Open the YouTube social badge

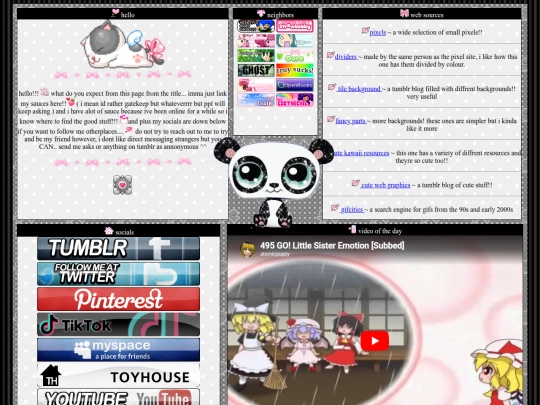pos(118,397)
